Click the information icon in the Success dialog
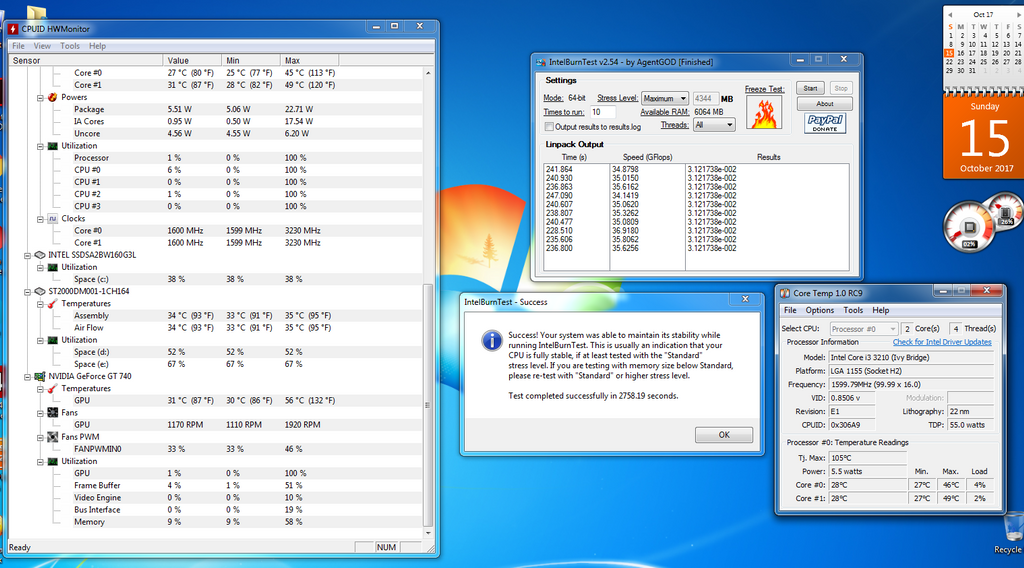 (x=491, y=341)
